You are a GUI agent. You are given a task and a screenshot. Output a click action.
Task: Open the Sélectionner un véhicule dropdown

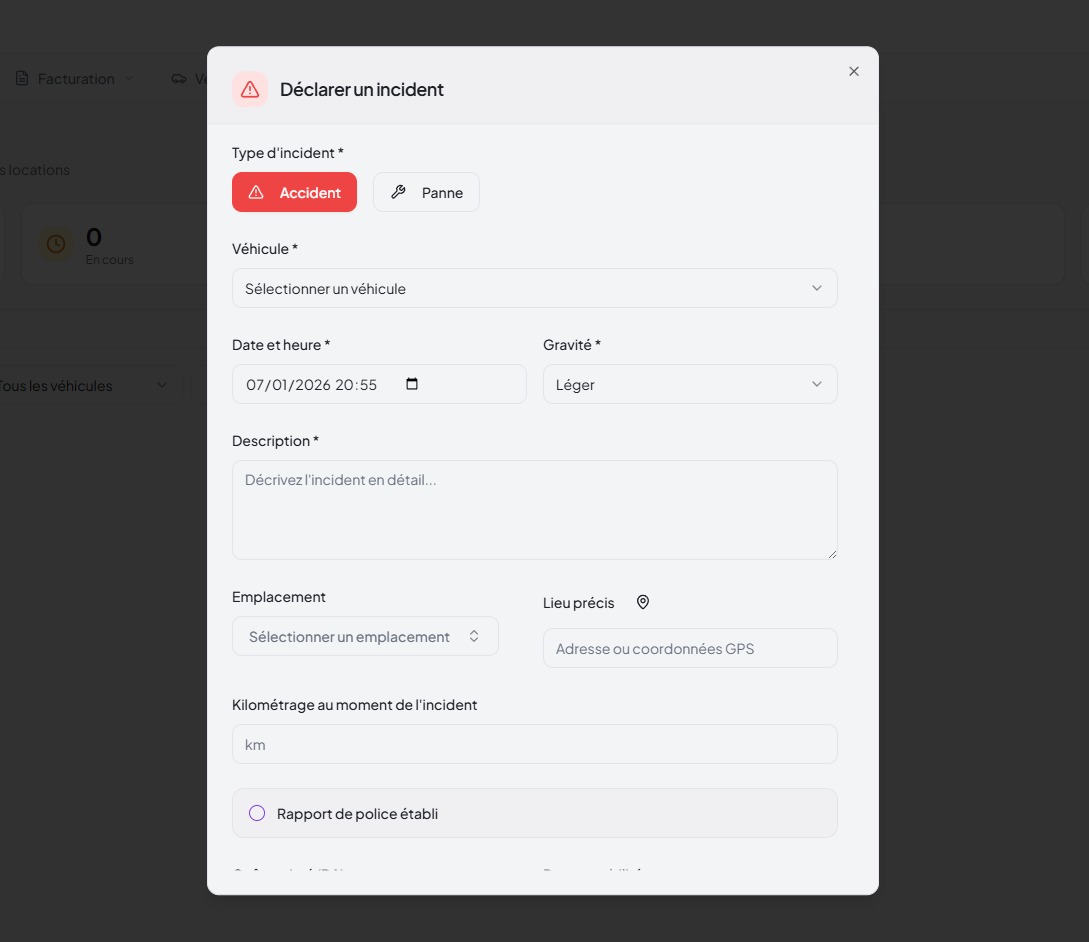(x=534, y=288)
